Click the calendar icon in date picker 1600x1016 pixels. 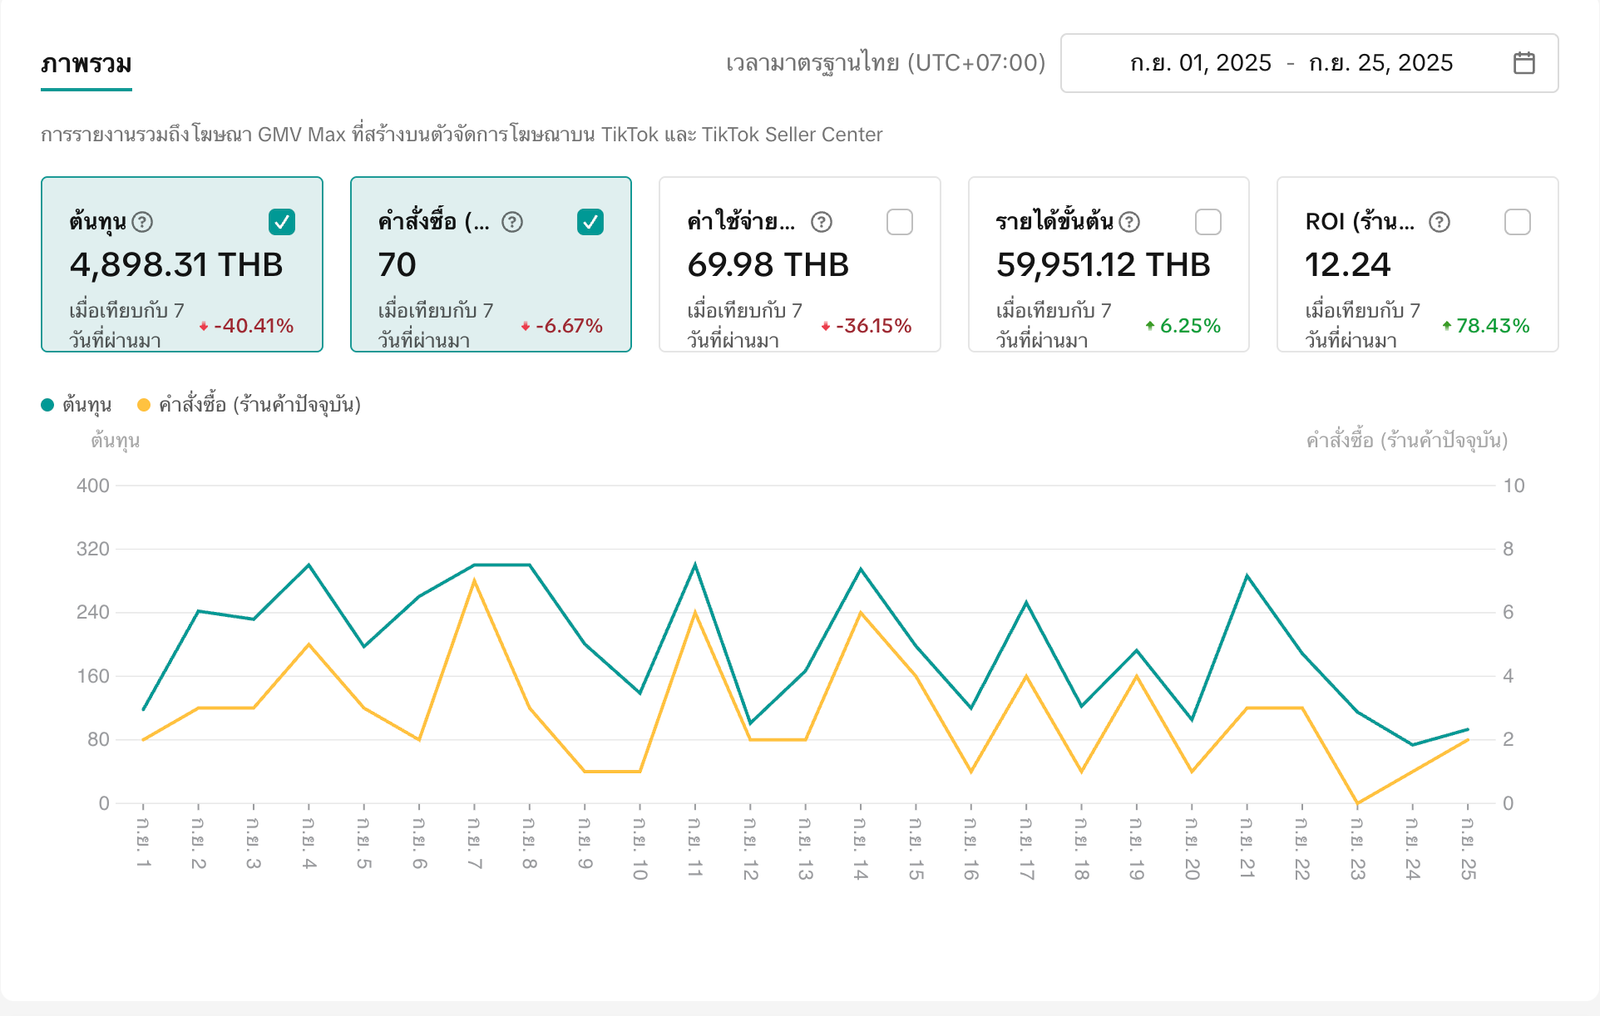point(1524,63)
